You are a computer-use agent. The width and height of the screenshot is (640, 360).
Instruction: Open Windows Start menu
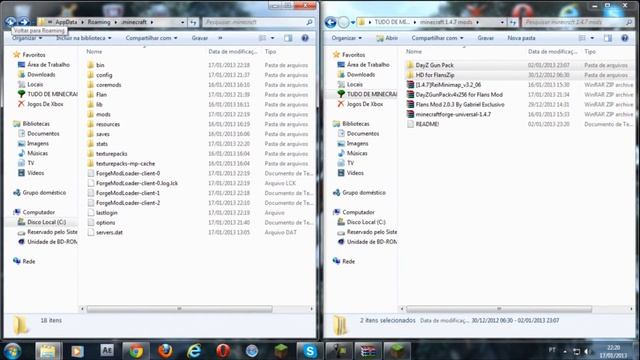12,351
